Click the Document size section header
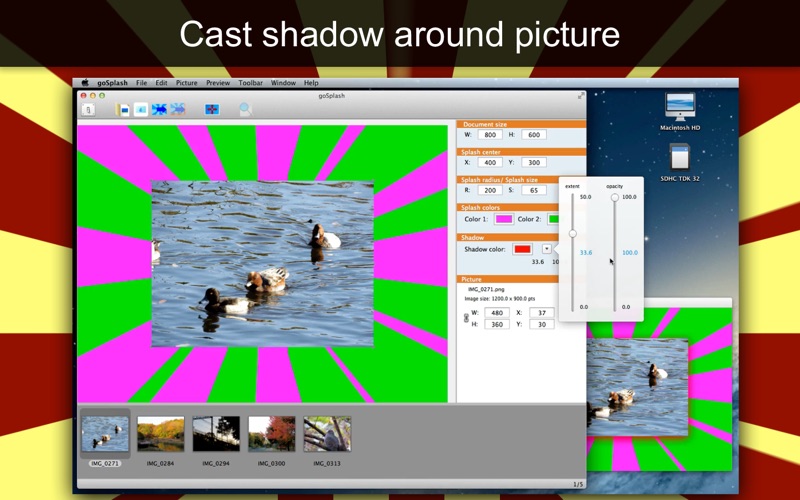The width and height of the screenshot is (800, 500). [x=521, y=124]
